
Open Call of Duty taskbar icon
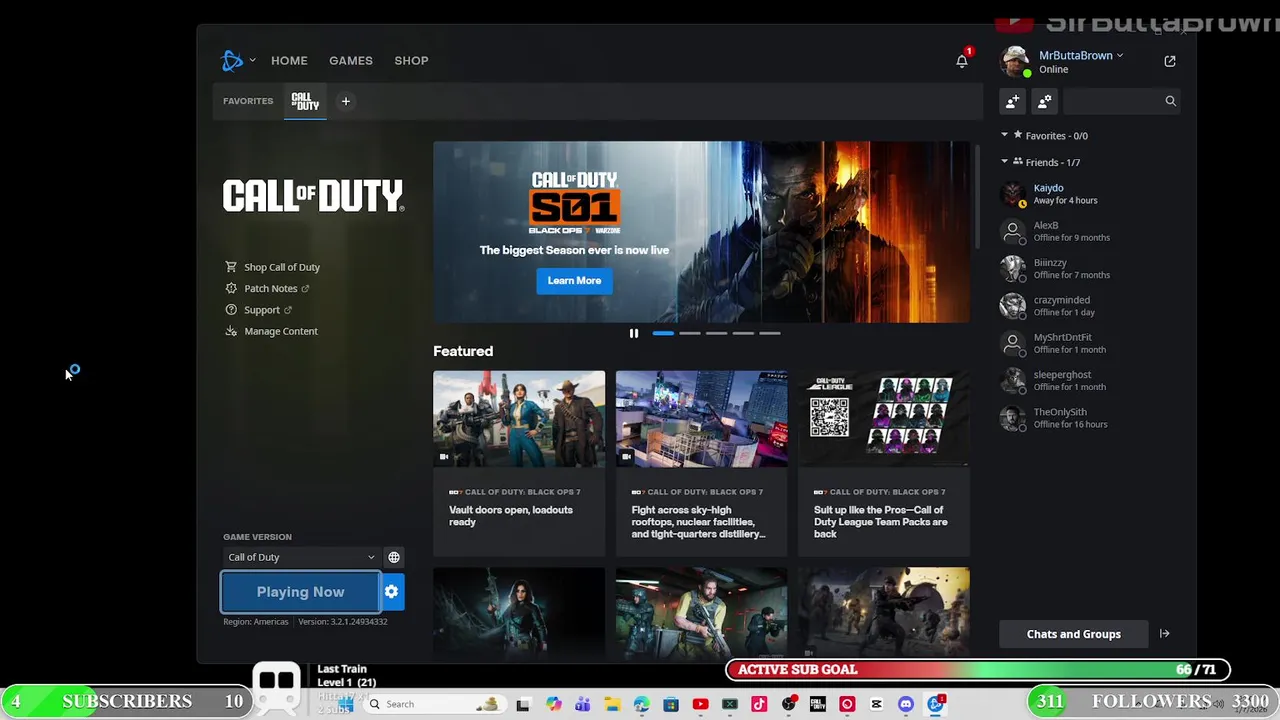(817, 704)
